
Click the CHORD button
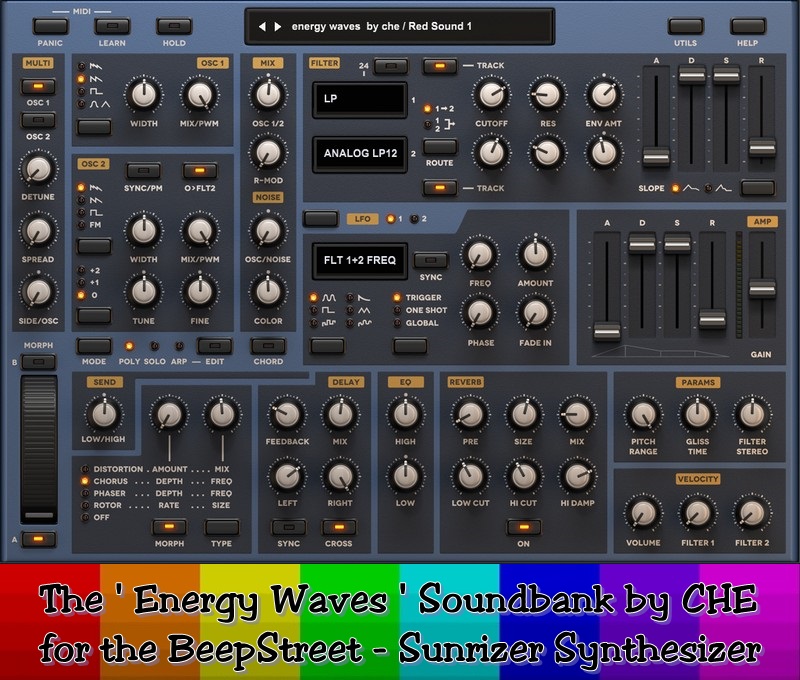pos(267,346)
